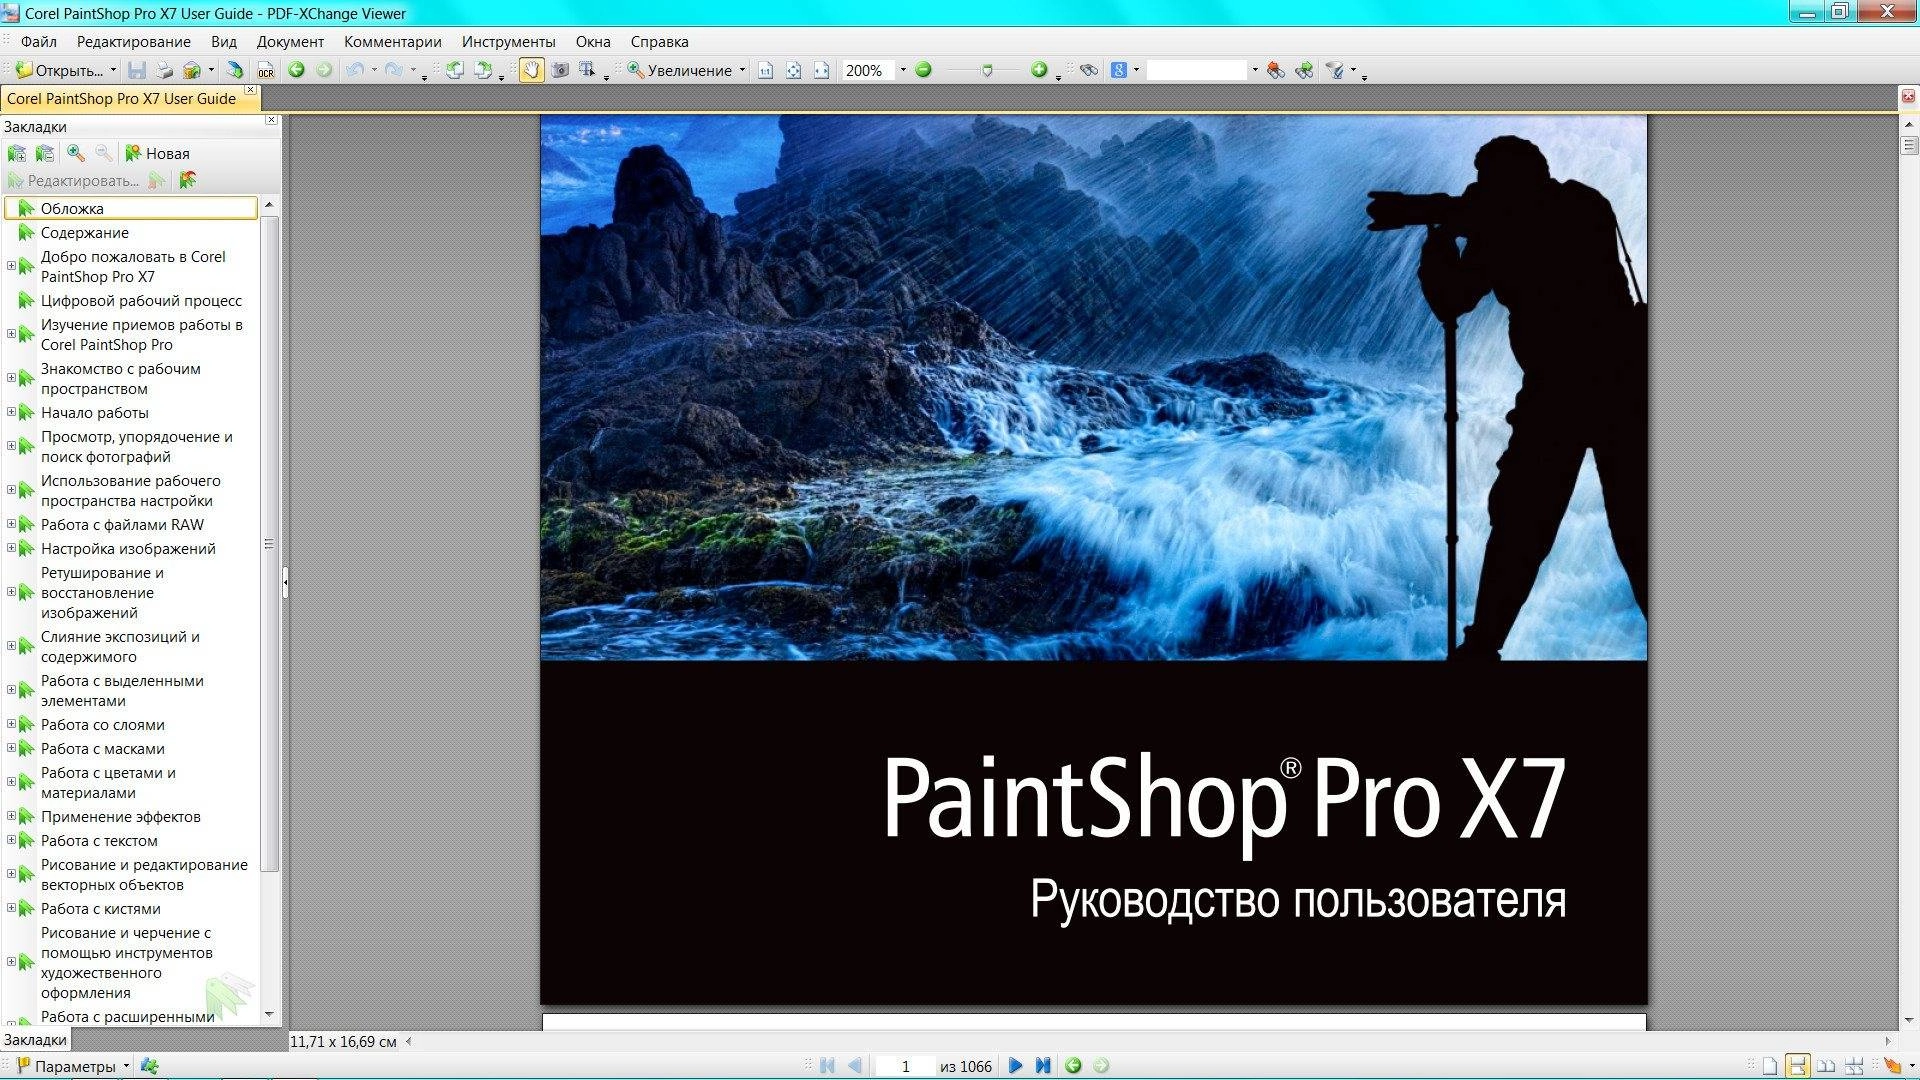Open the Файл menu
The width and height of the screenshot is (1920, 1080).
[39, 42]
